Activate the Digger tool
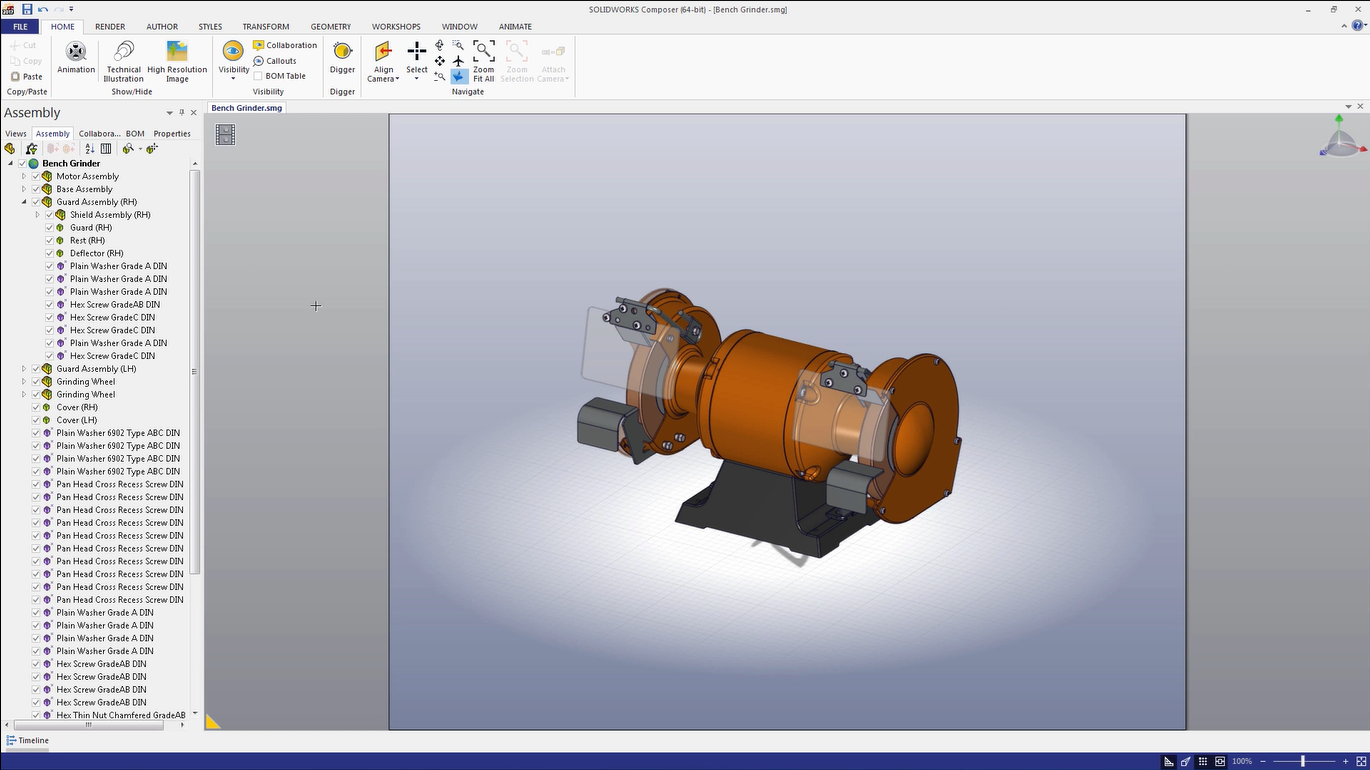The width and height of the screenshot is (1370, 770). (342, 51)
